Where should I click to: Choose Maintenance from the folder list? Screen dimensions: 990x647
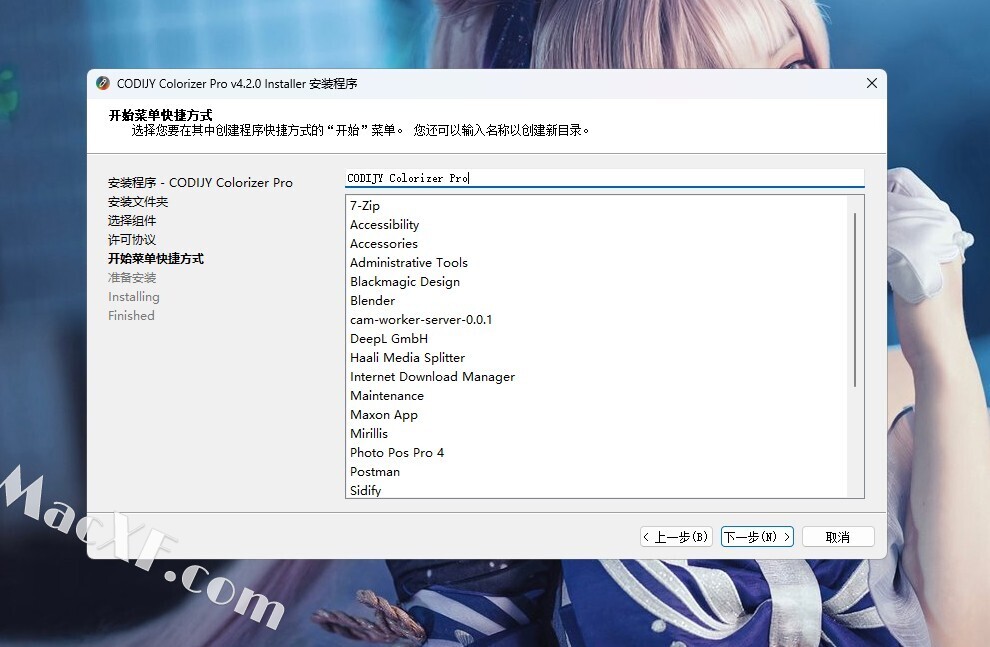click(387, 396)
